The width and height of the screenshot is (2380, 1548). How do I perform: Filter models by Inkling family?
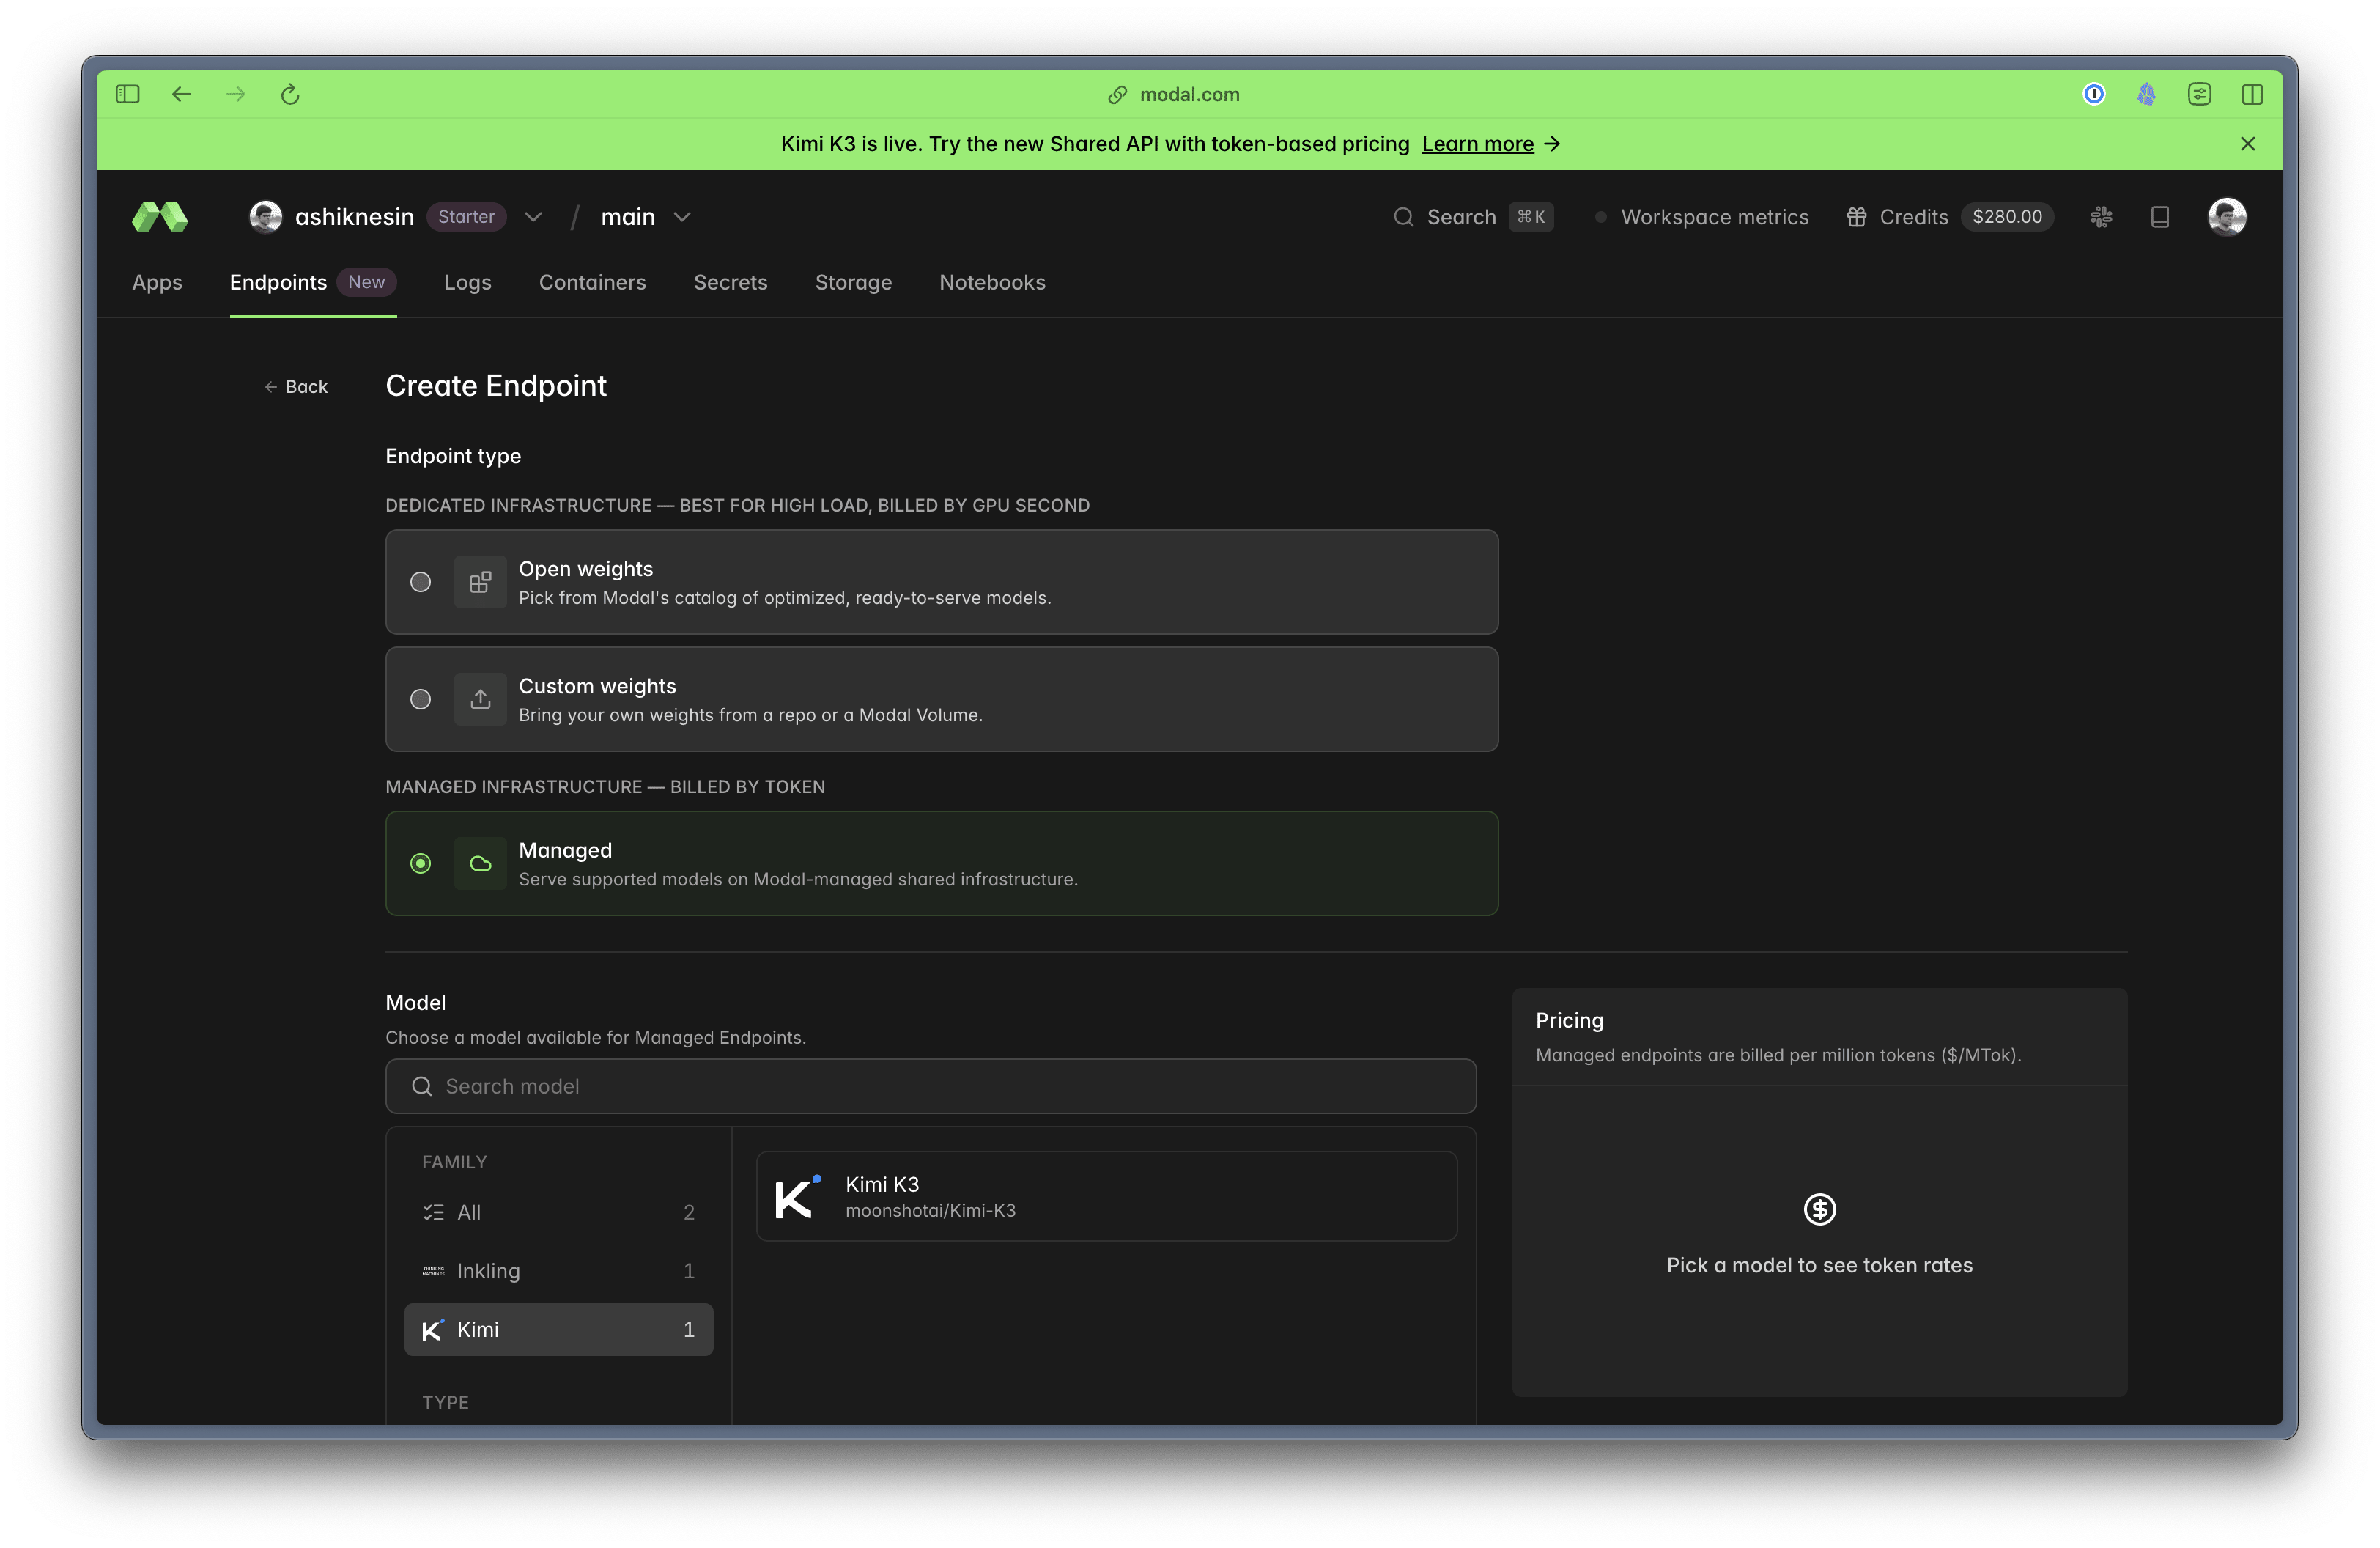[x=558, y=1271]
